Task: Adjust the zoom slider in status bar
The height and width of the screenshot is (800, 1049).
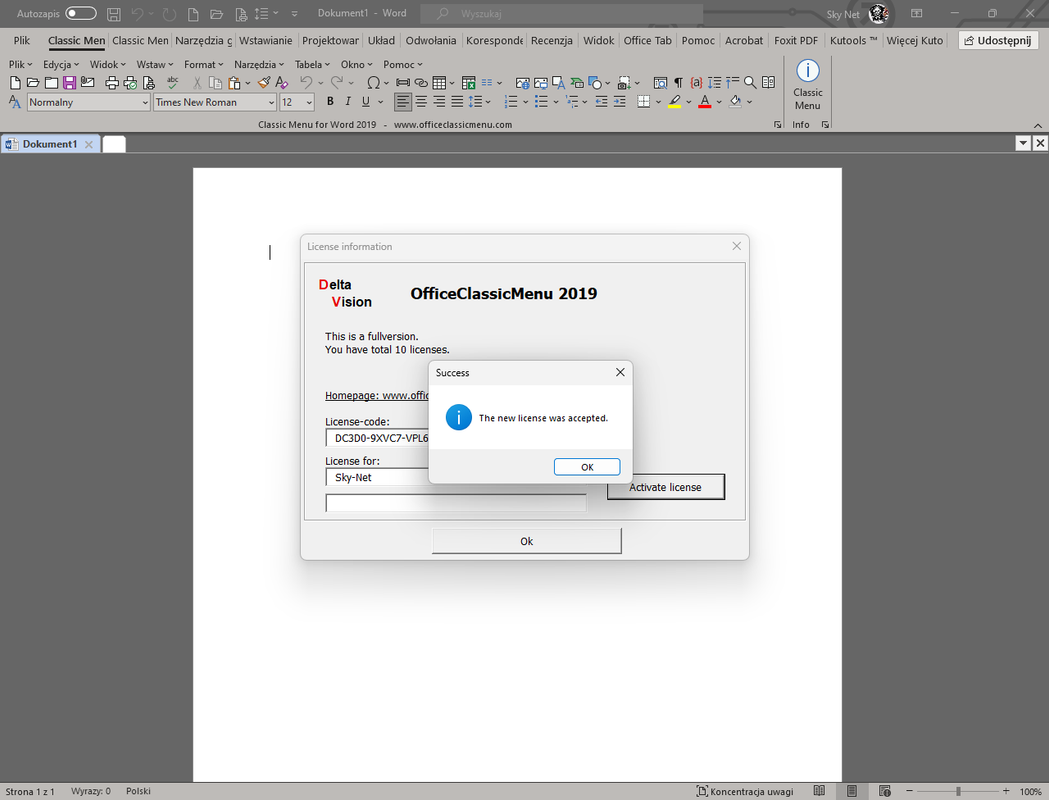Action: pos(958,791)
